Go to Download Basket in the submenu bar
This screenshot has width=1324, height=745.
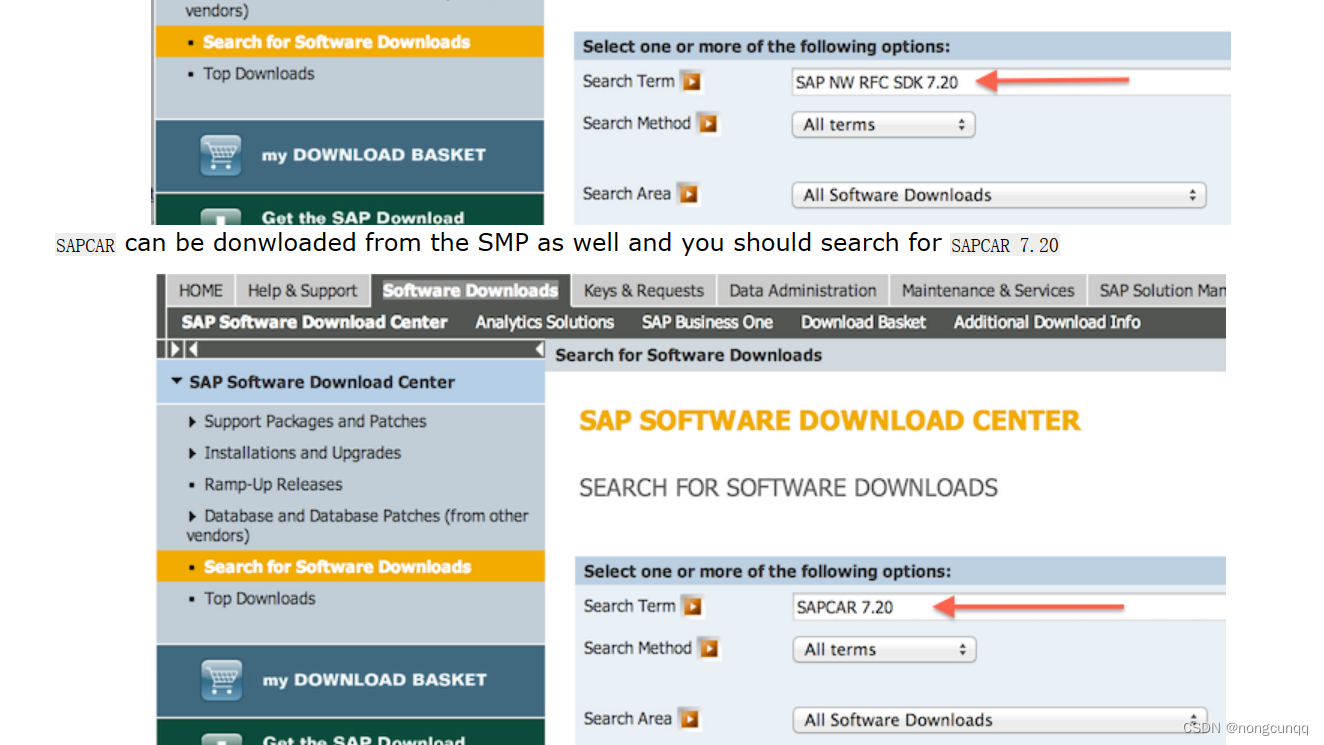864,322
